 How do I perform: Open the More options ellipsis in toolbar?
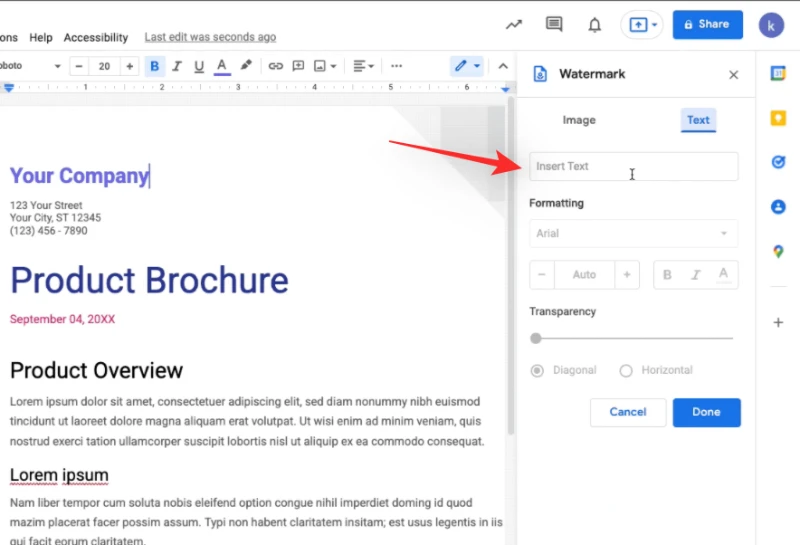[x=396, y=66]
